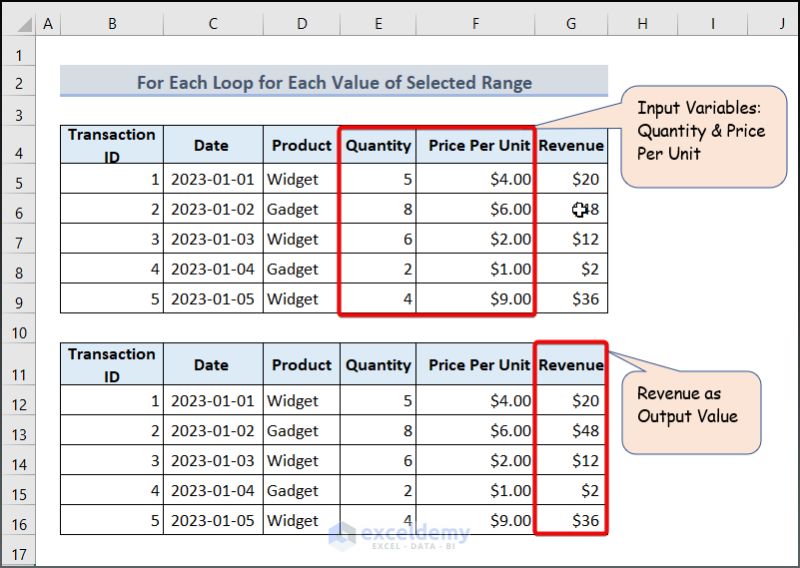The width and height of the screenshot is (800, 568).
Task: Select row 7 header
Action: pyautogui.click(x=19, y=238)
